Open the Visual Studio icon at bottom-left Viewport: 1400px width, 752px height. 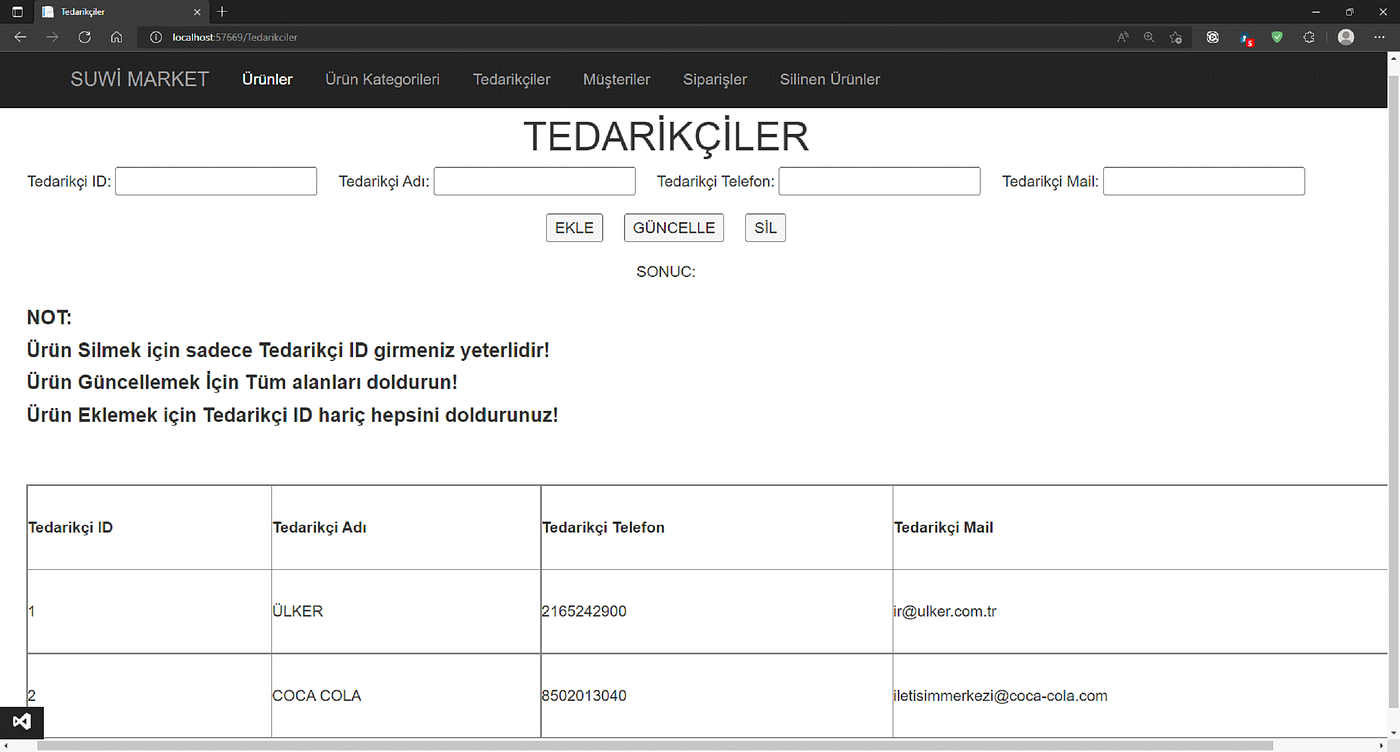tap(22, 722)
